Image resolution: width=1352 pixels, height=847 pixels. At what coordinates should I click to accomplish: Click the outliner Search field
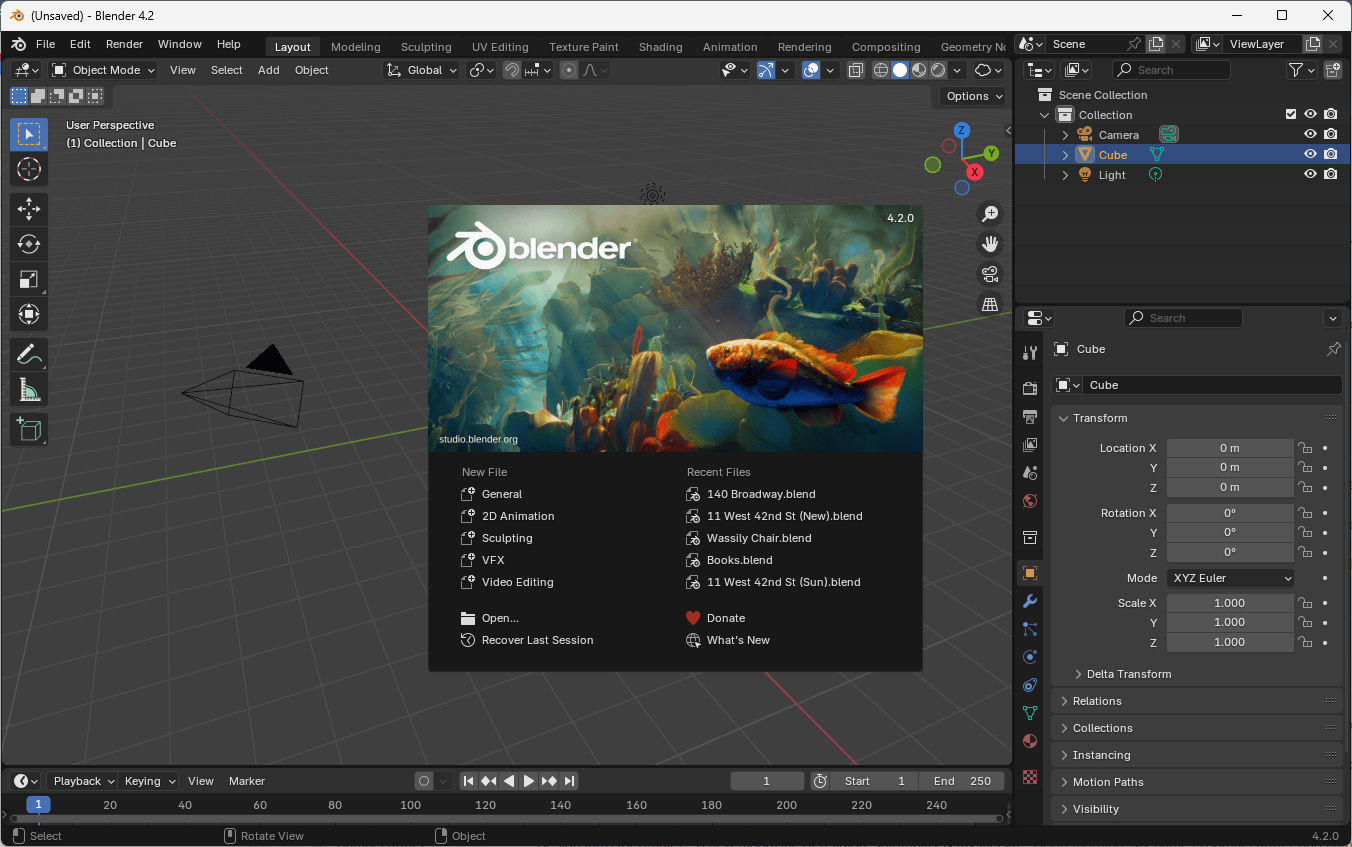tap(1171, 70)
